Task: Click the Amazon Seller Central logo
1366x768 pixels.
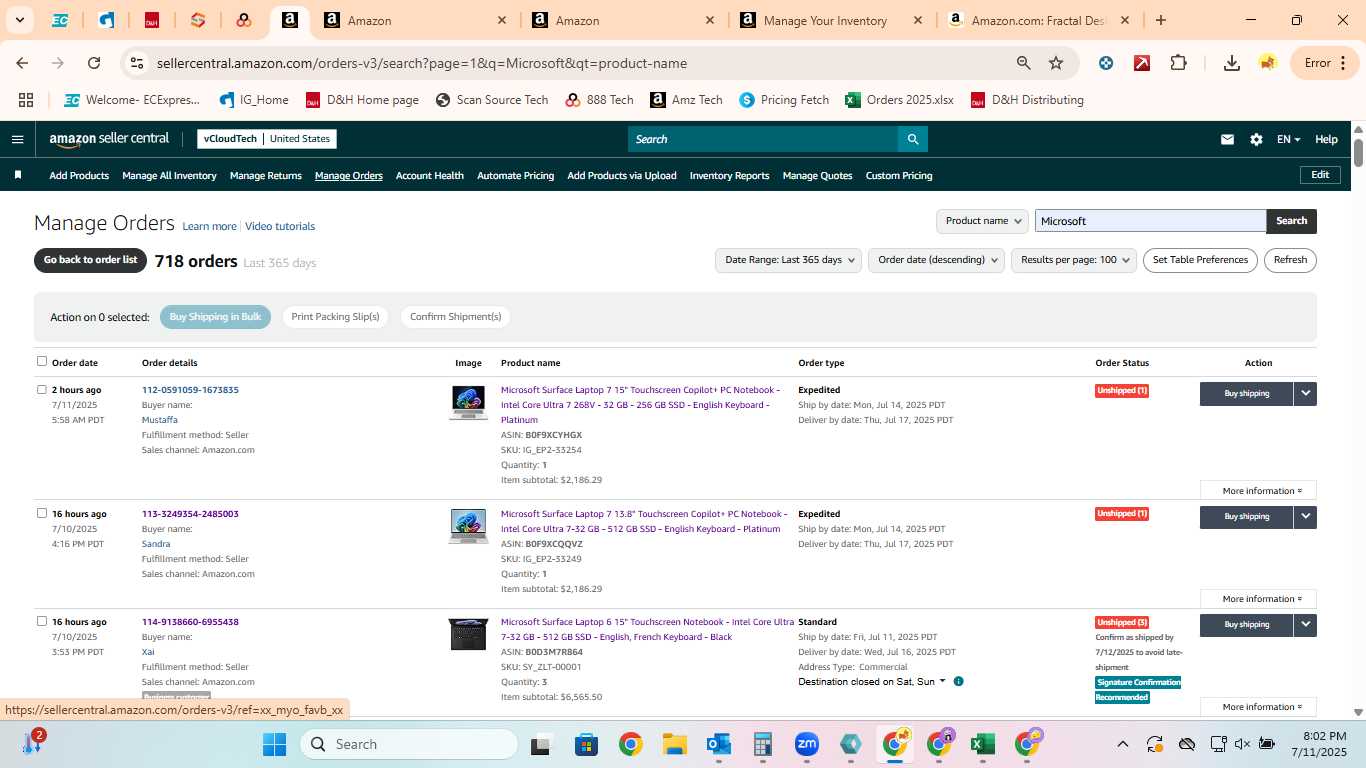Action: point(109,139)
